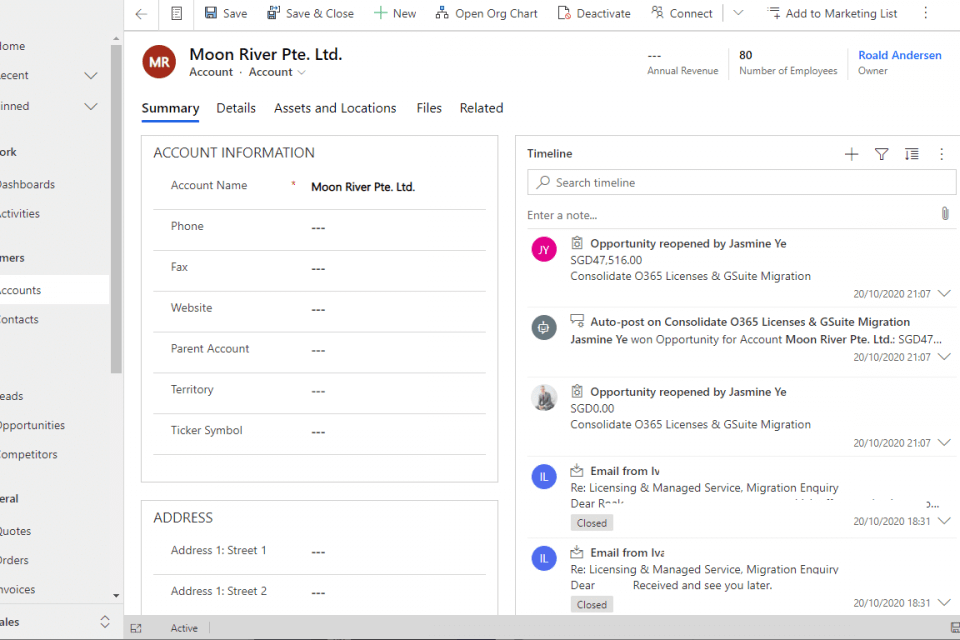Click the timeline sort order icon
Screen dimensions: 960x640
point(911,154)
